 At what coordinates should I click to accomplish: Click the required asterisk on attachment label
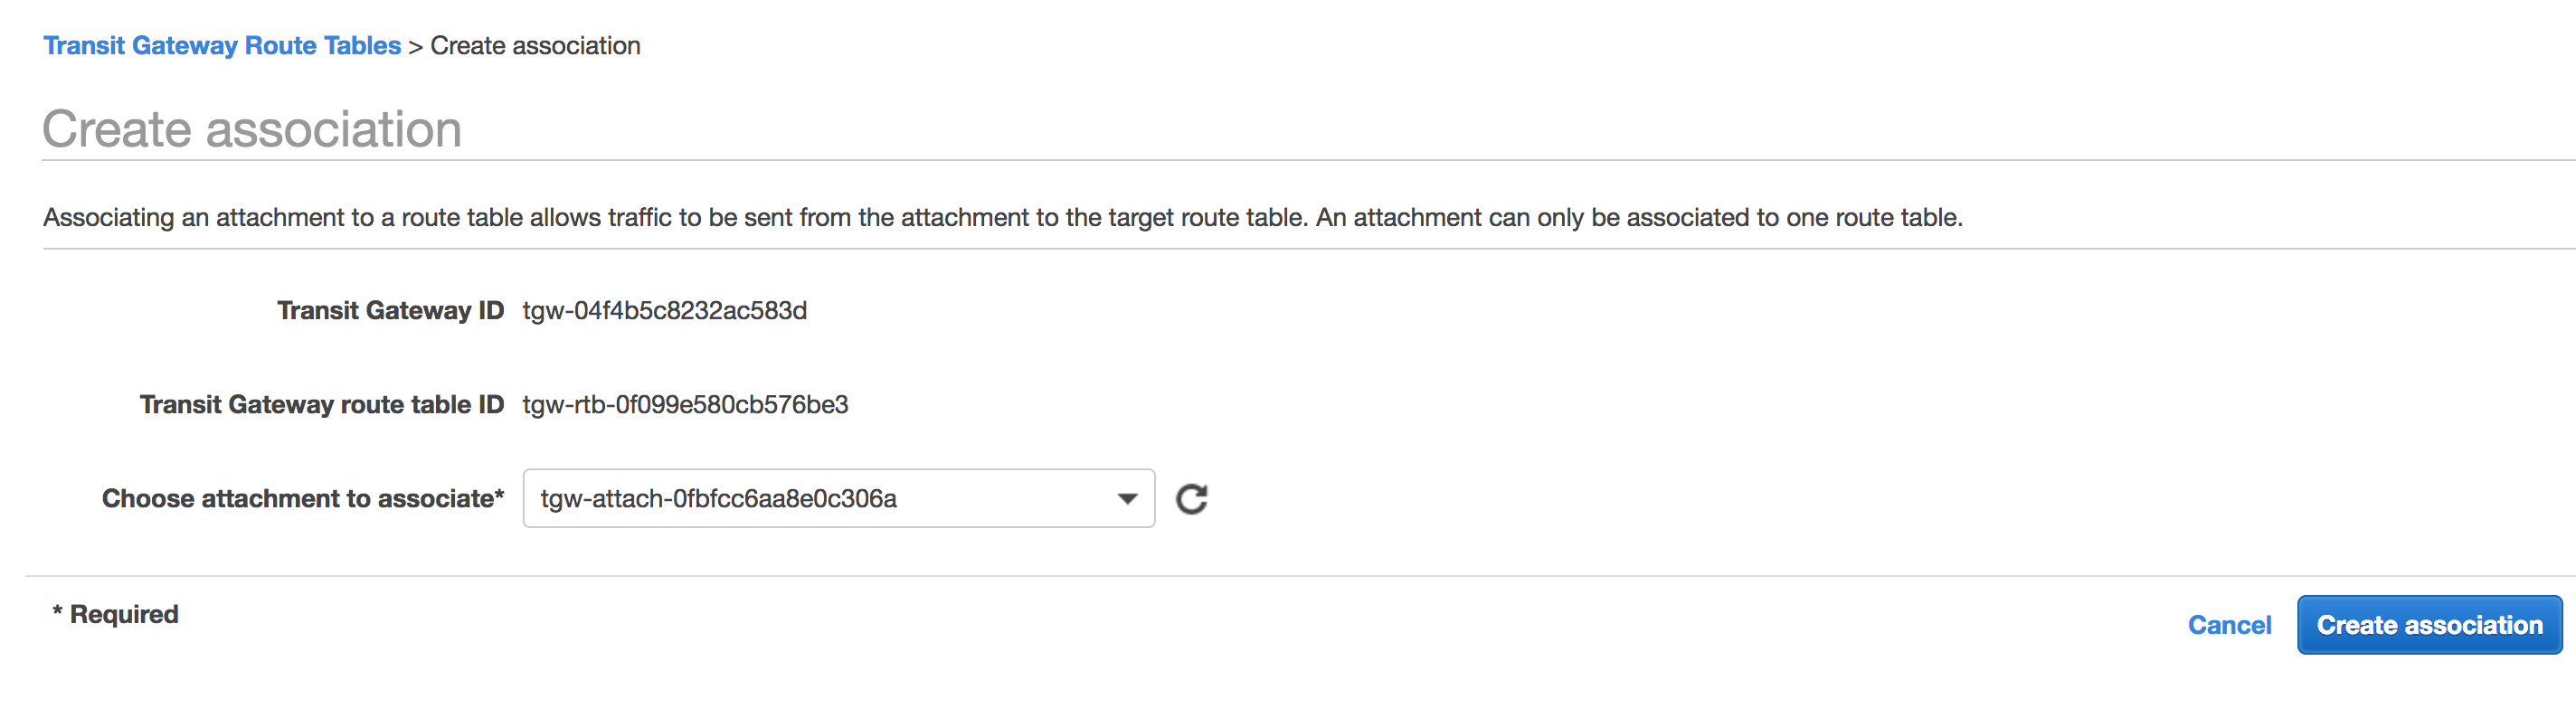point(499,495)
